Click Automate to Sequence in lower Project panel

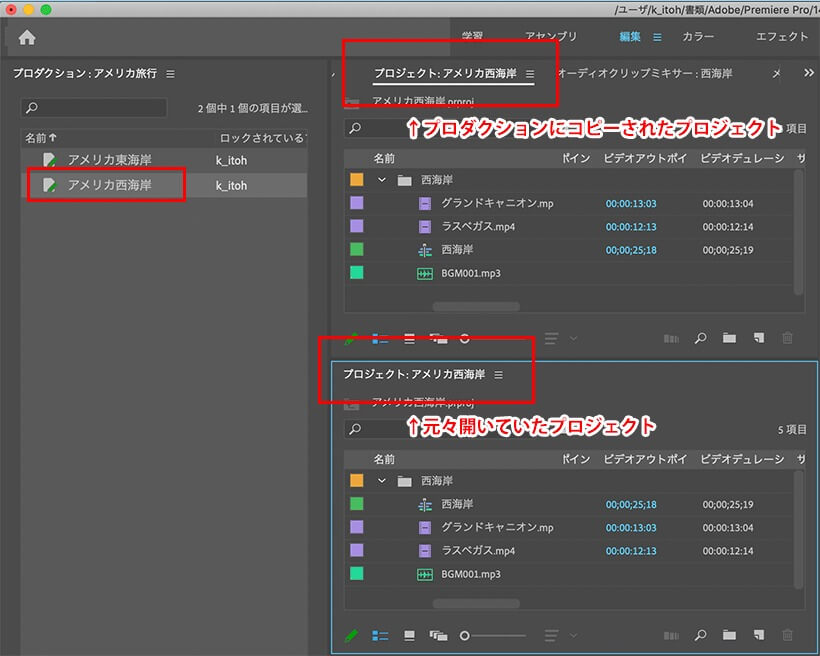(x=671, y=636)
